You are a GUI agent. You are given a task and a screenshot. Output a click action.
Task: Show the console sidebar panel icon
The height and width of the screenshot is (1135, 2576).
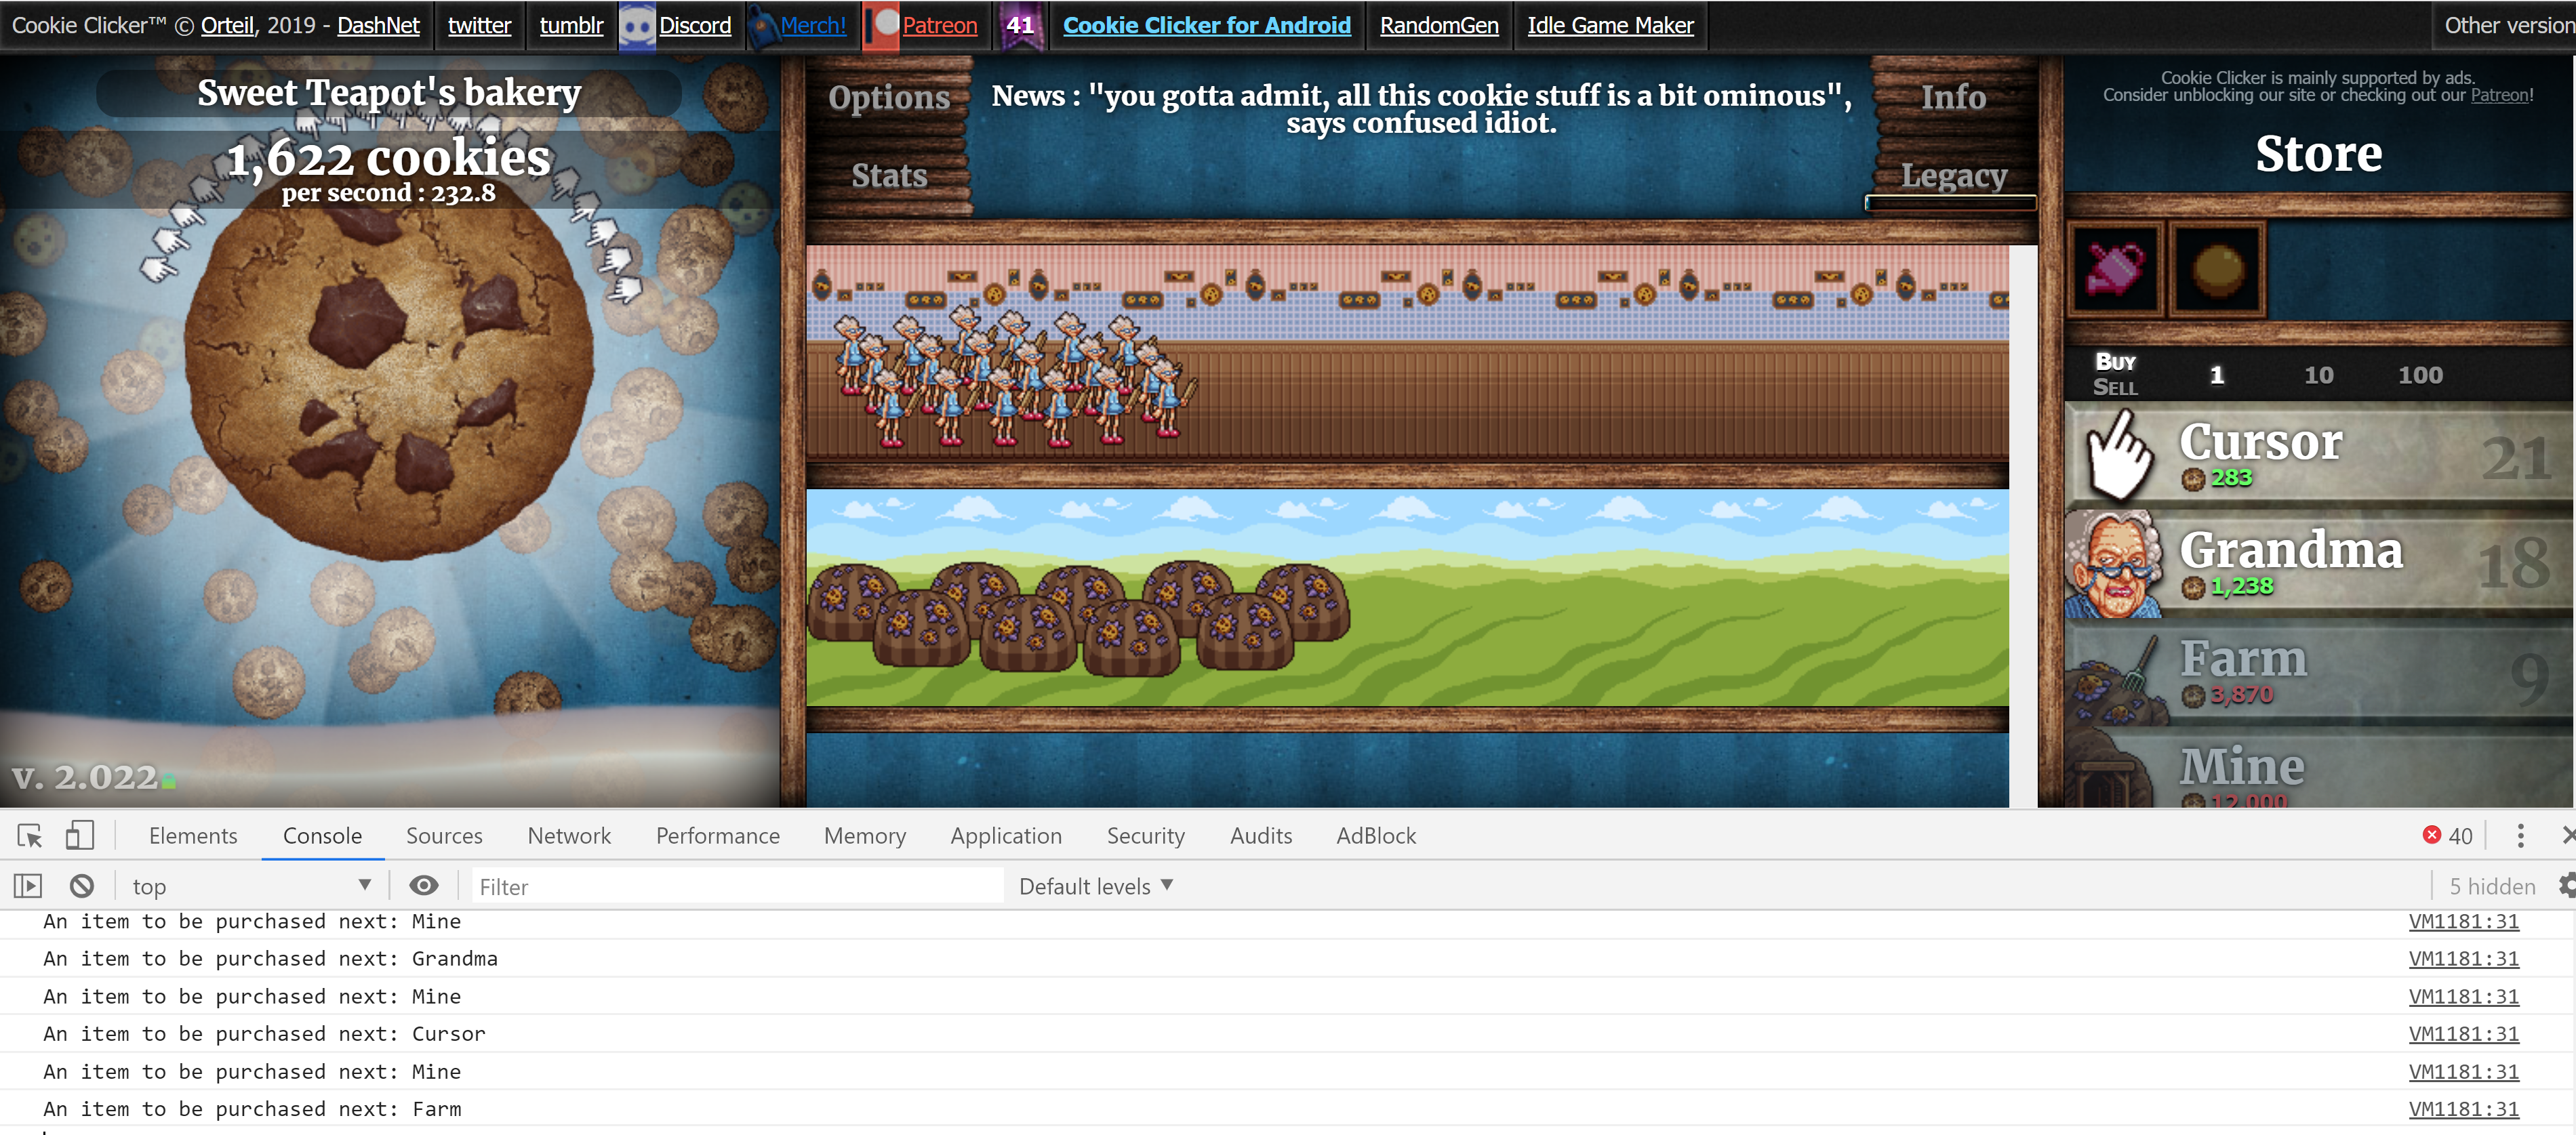[28, 886]
